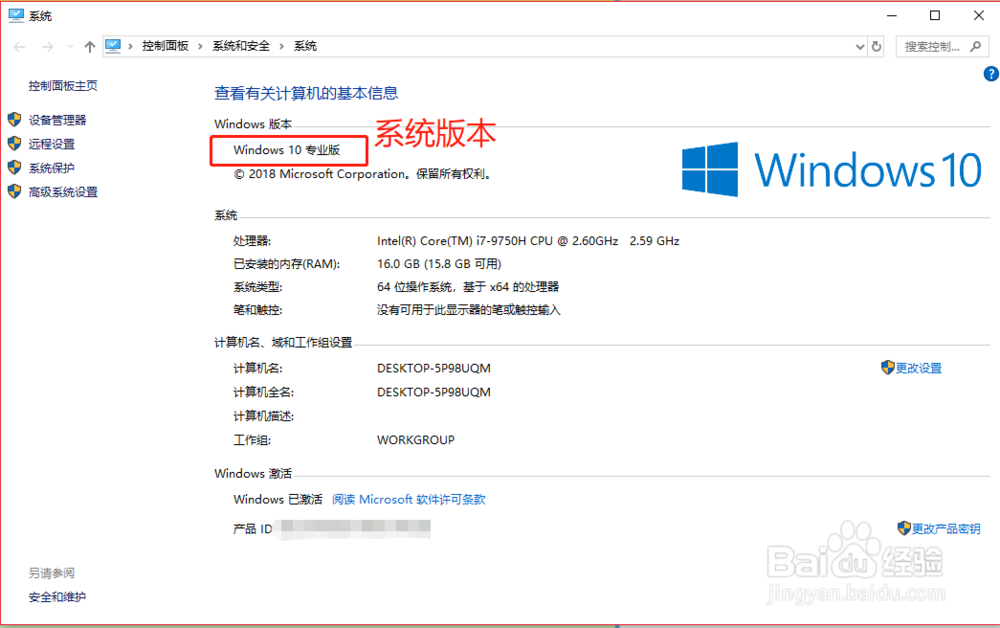Click shield icon next to 系统保护
1000x628 pixels.
(15, 168)
